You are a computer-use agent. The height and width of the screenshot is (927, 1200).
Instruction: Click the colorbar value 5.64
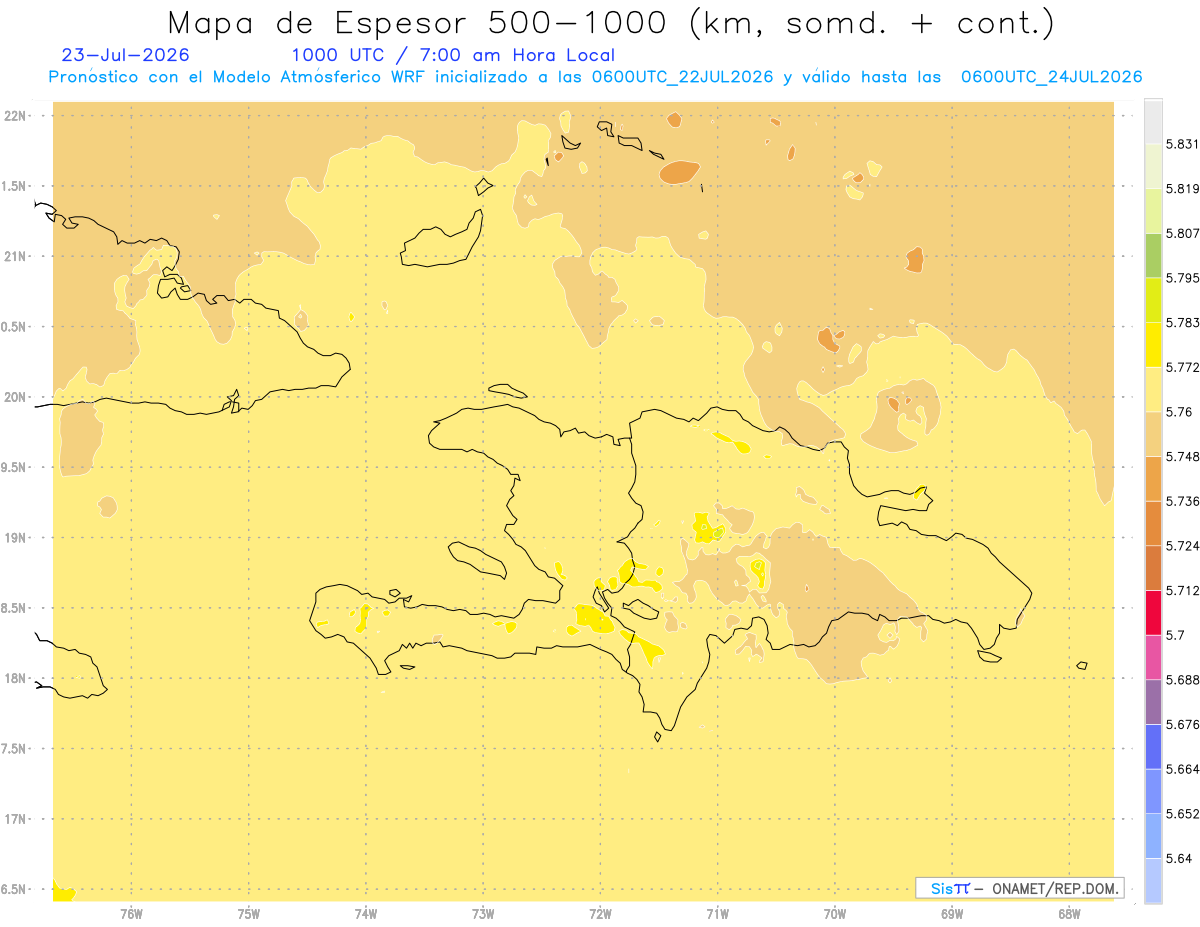point(1178,859)
